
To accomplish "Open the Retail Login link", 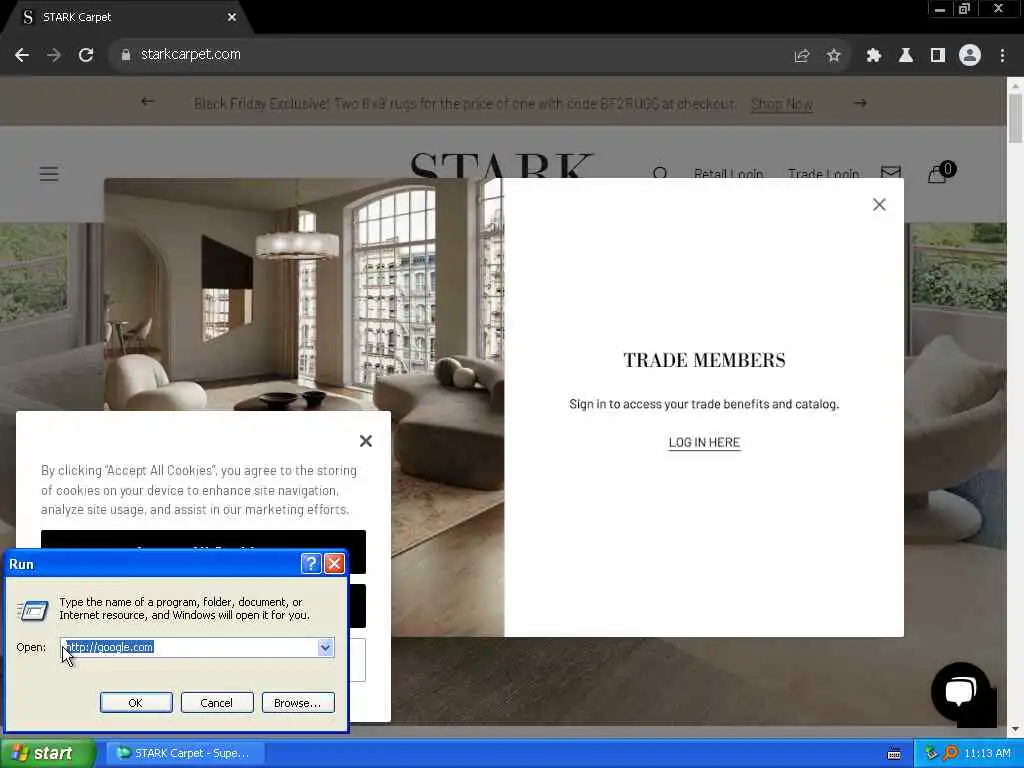I will point(728,173).
